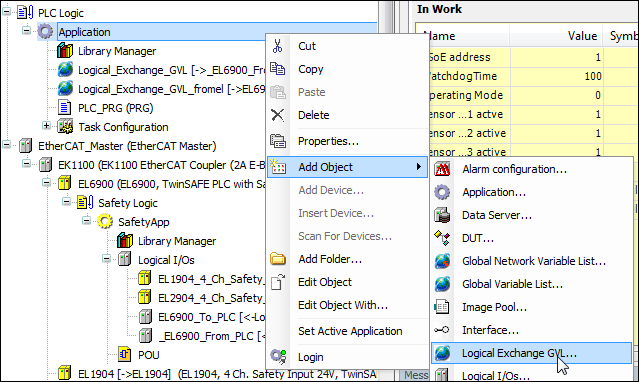Click the Alarm configuration warning icon
This screenshot has height=382, width=639.
(442, 169)
